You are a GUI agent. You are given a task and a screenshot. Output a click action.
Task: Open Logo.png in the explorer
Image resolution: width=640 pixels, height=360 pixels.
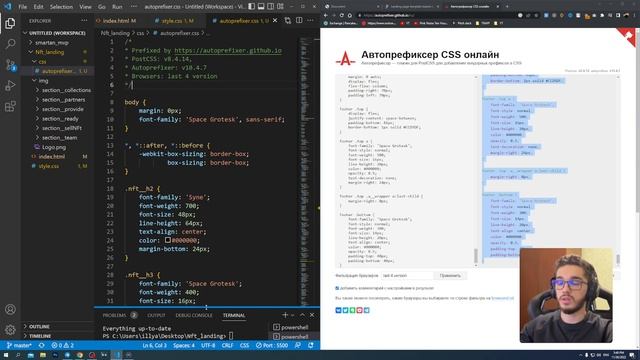[54, 147]
